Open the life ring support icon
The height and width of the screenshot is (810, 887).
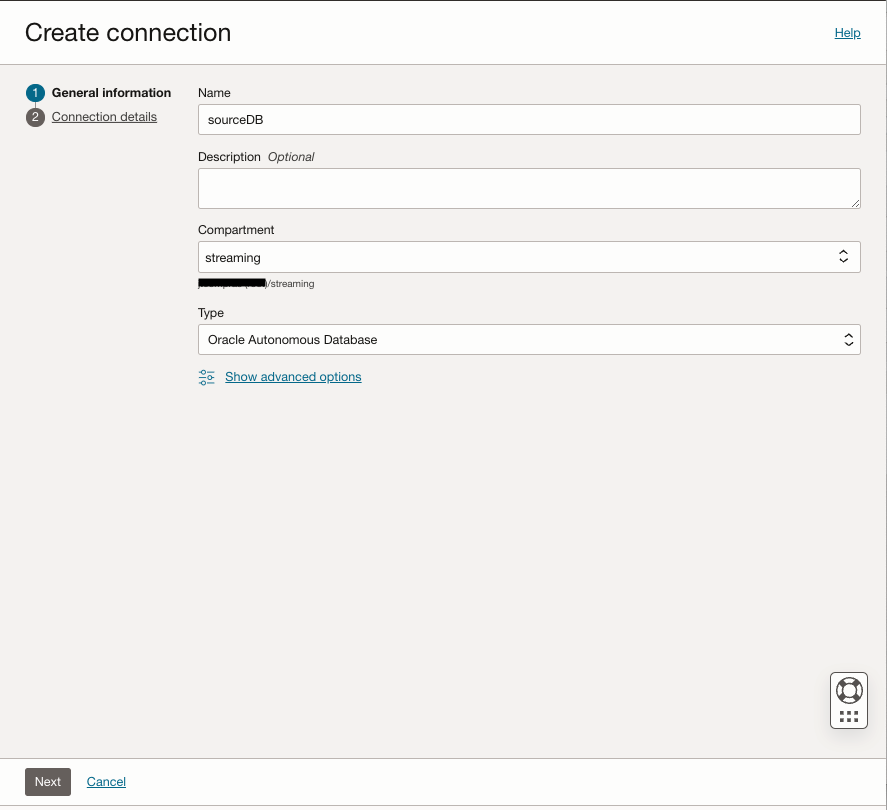(849, 690)
